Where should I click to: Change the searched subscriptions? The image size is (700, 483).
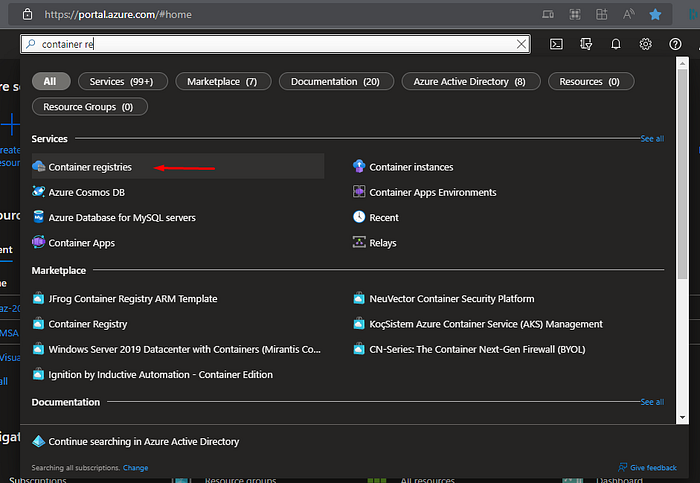pos(135,468)
